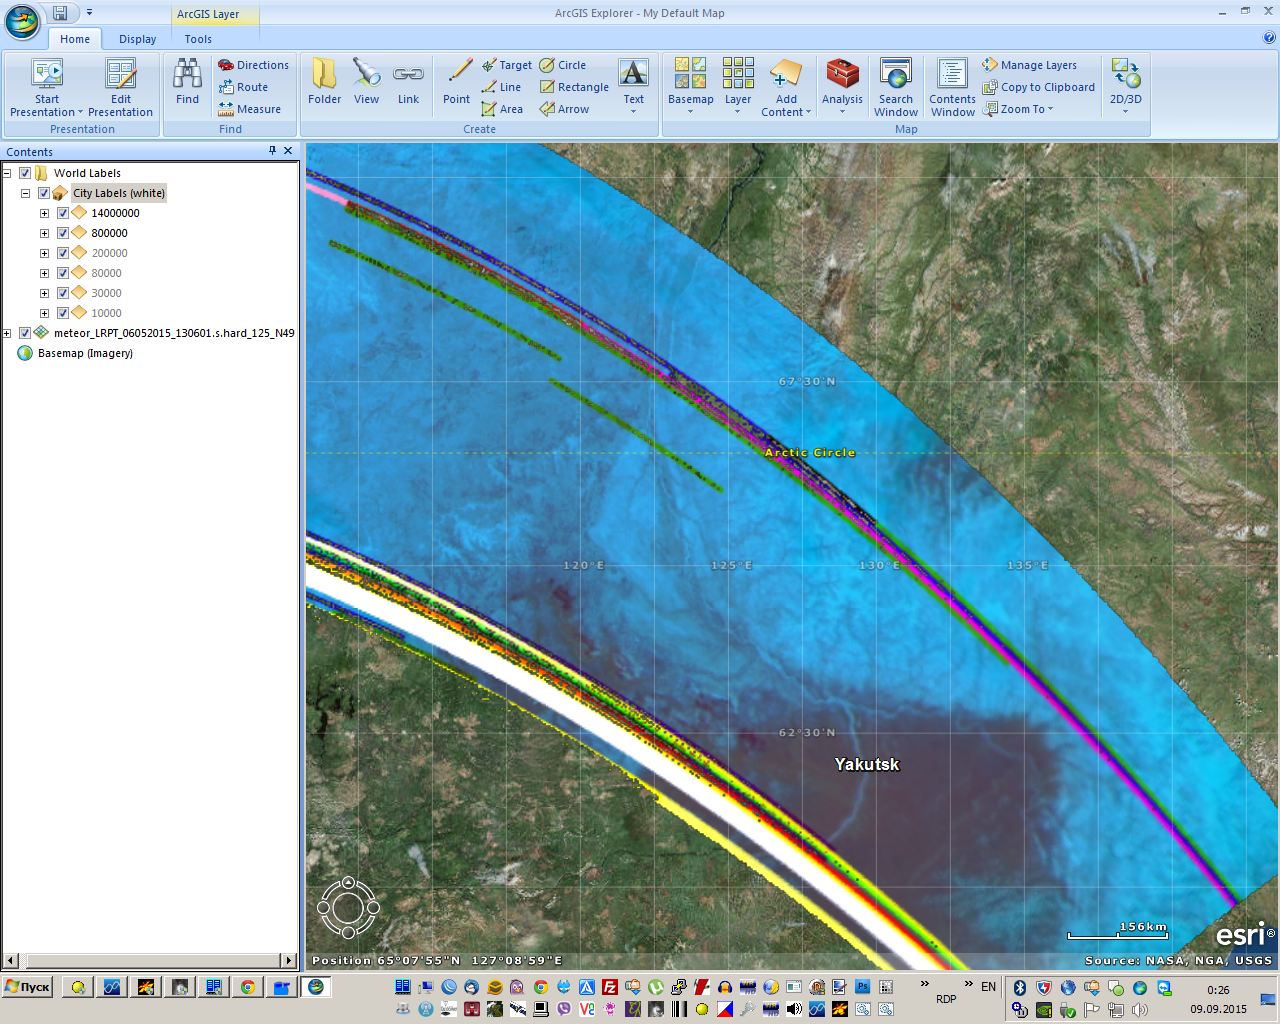This screenshot has height=1024, width=1280.
Task: Click Manage Layers
Action: (1030, 65)
